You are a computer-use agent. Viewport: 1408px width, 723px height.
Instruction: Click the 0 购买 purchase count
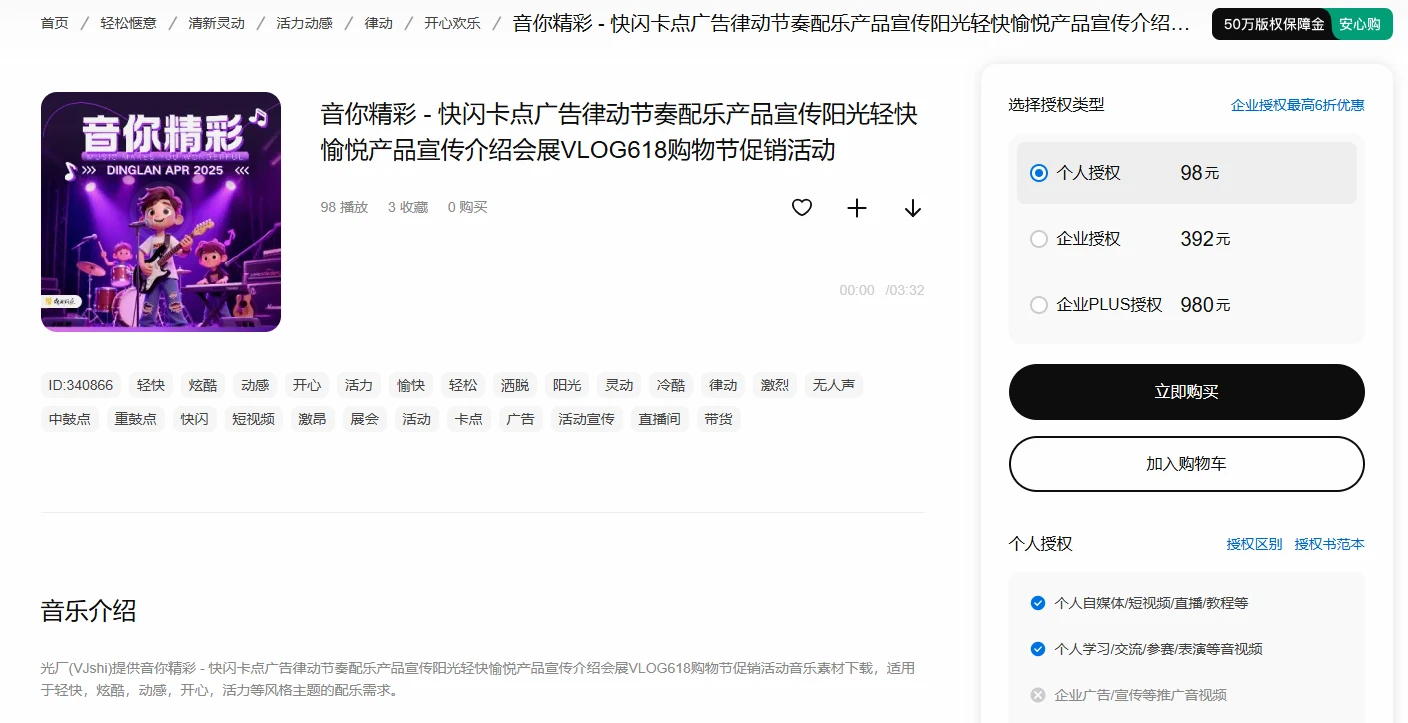tap(468, 207)
